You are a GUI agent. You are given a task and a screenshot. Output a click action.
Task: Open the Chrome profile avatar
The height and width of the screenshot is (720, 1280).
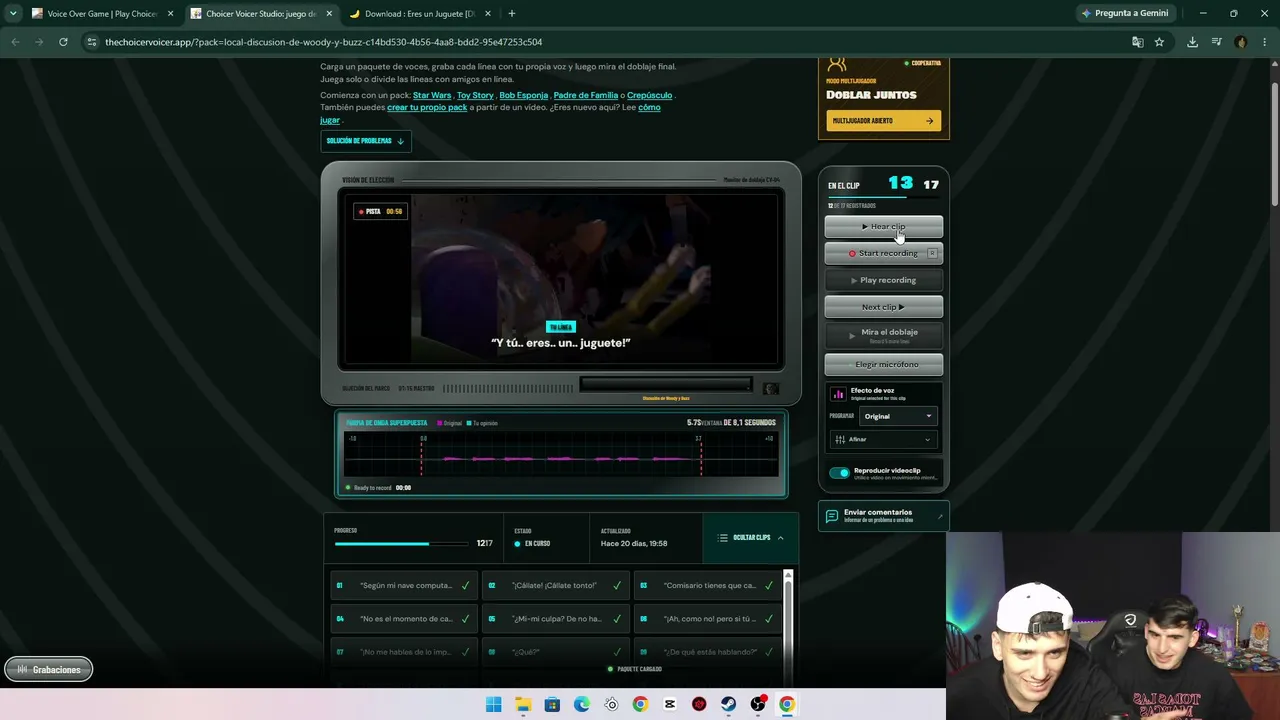pos(1241,42)
